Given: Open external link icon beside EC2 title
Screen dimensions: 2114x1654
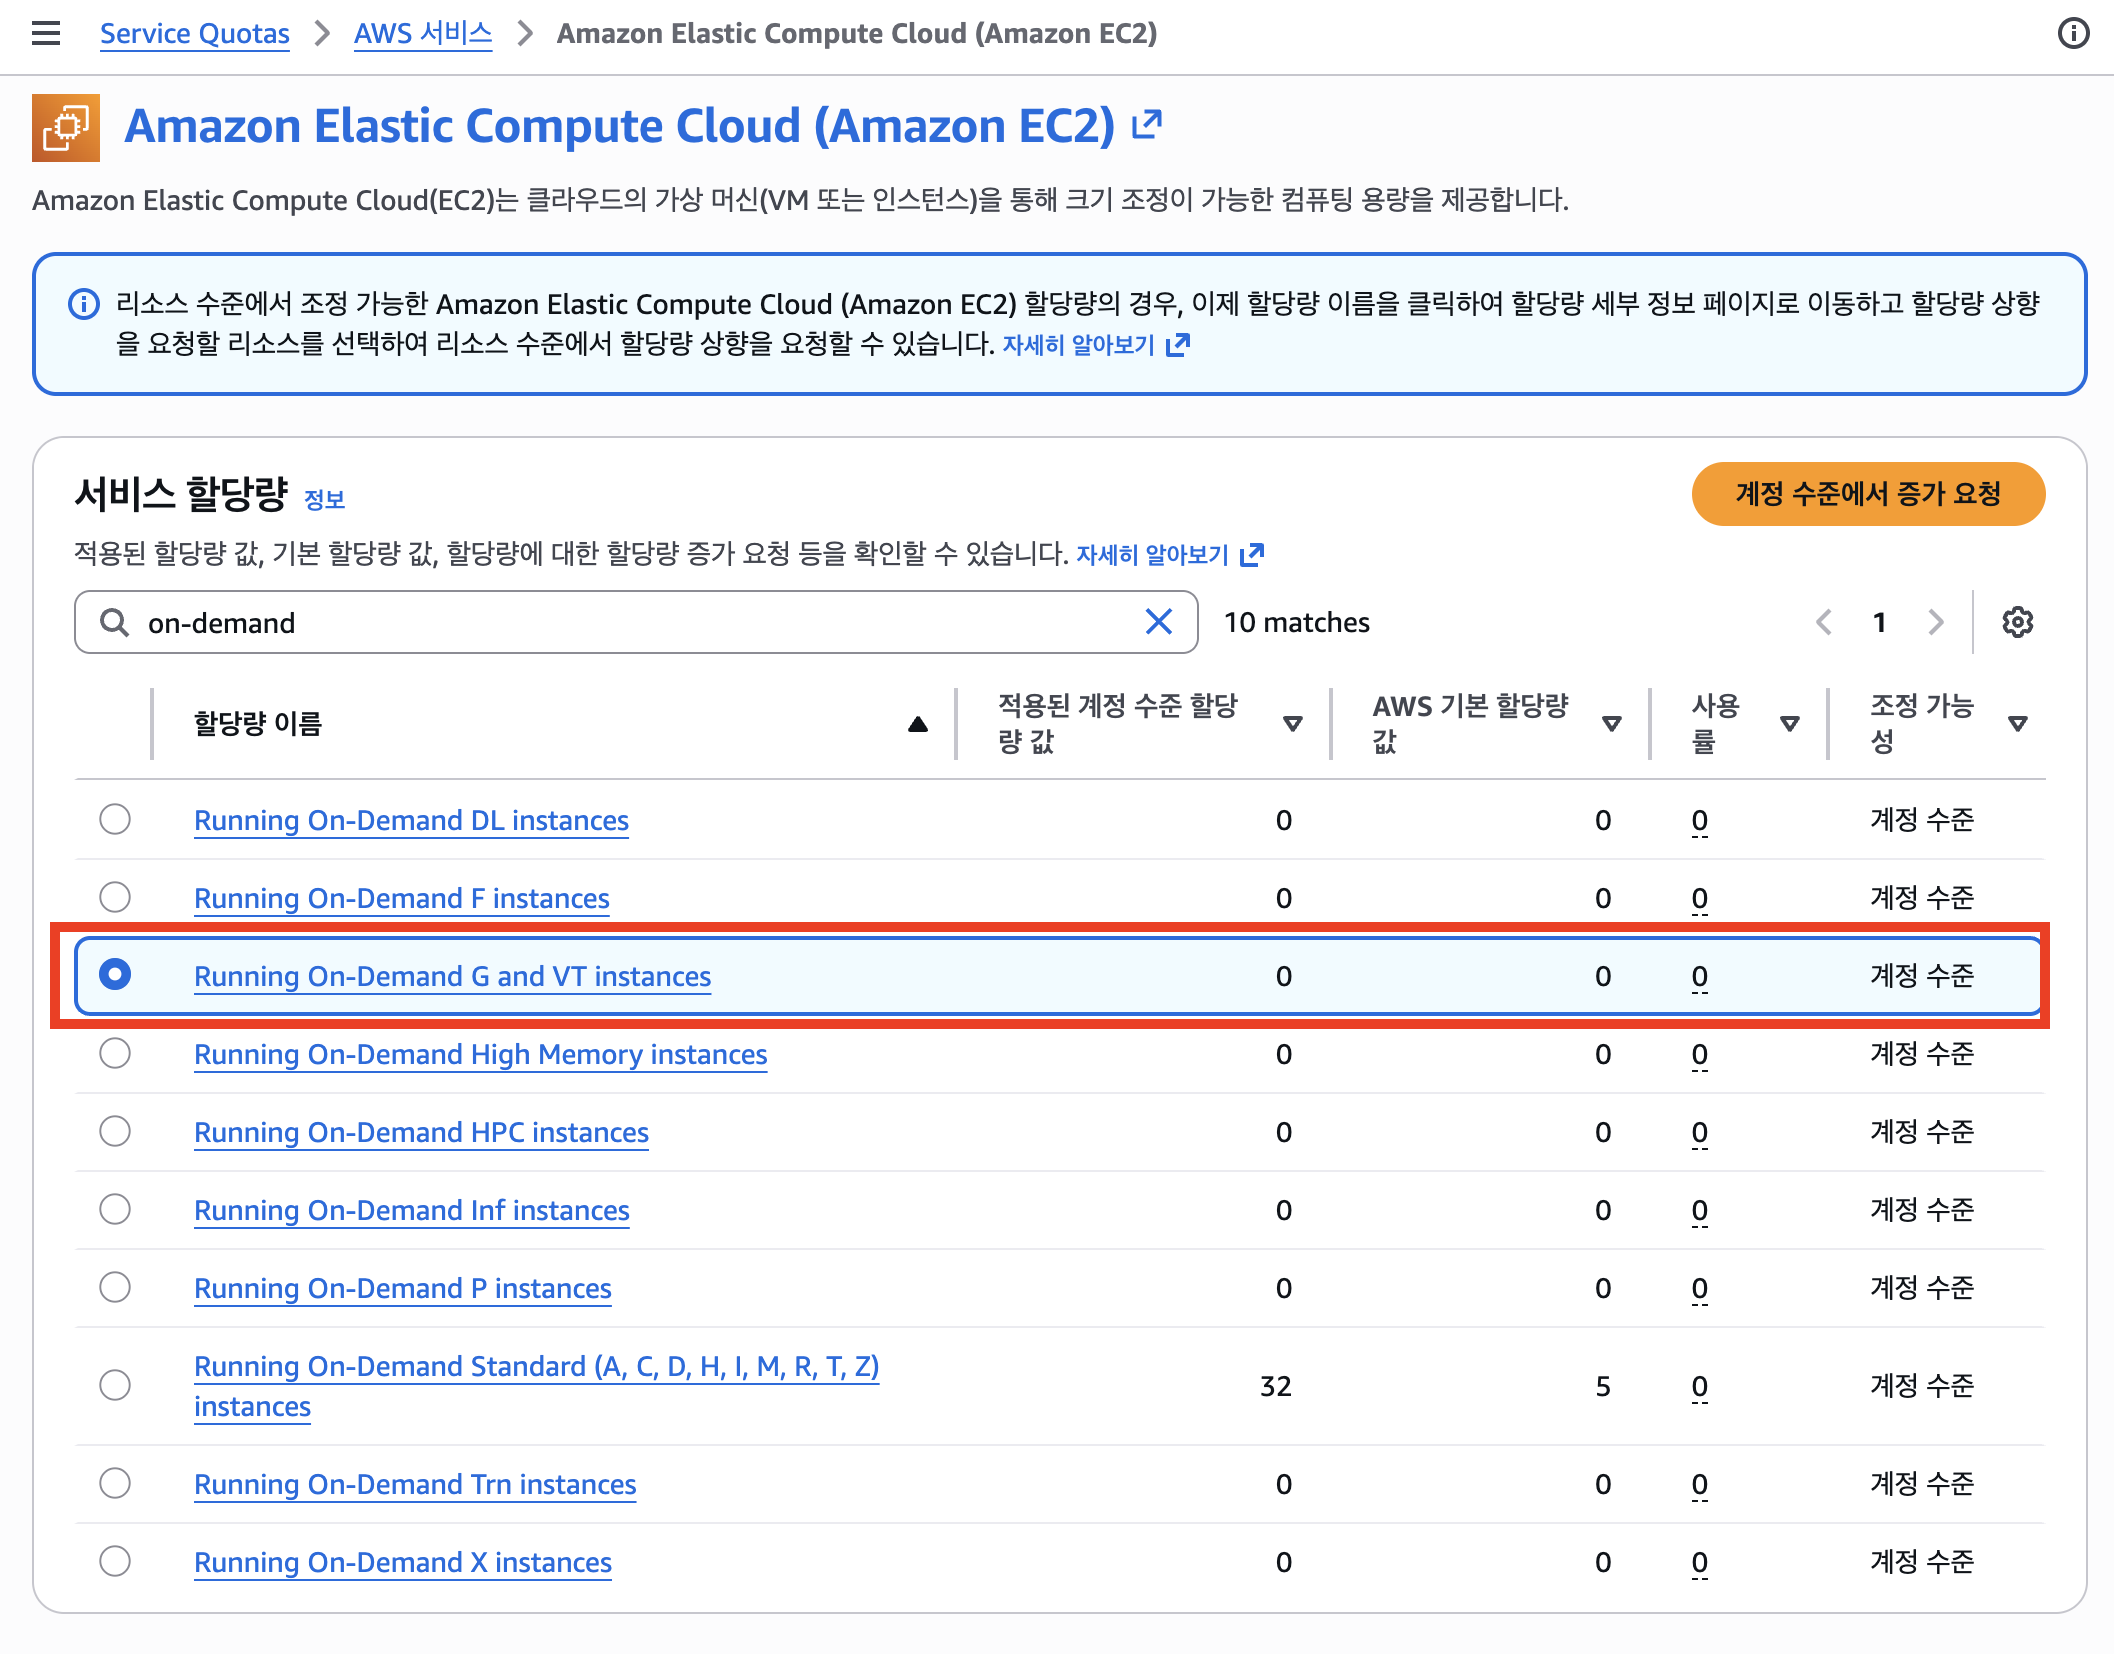Looking at the screenshot, I should coord(1146,125).
